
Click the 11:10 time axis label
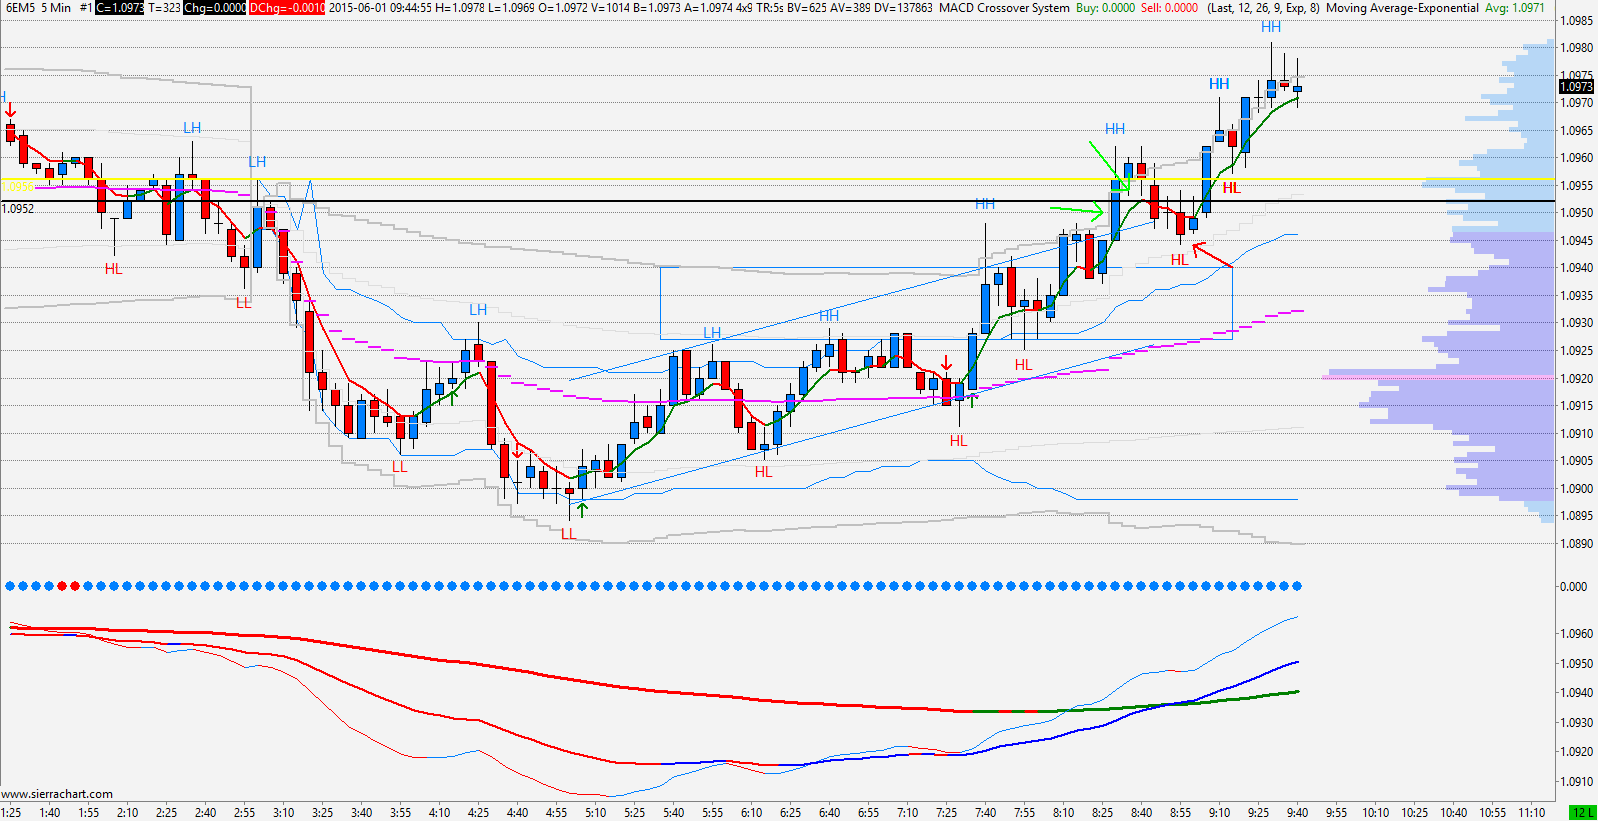(1531, 813)
